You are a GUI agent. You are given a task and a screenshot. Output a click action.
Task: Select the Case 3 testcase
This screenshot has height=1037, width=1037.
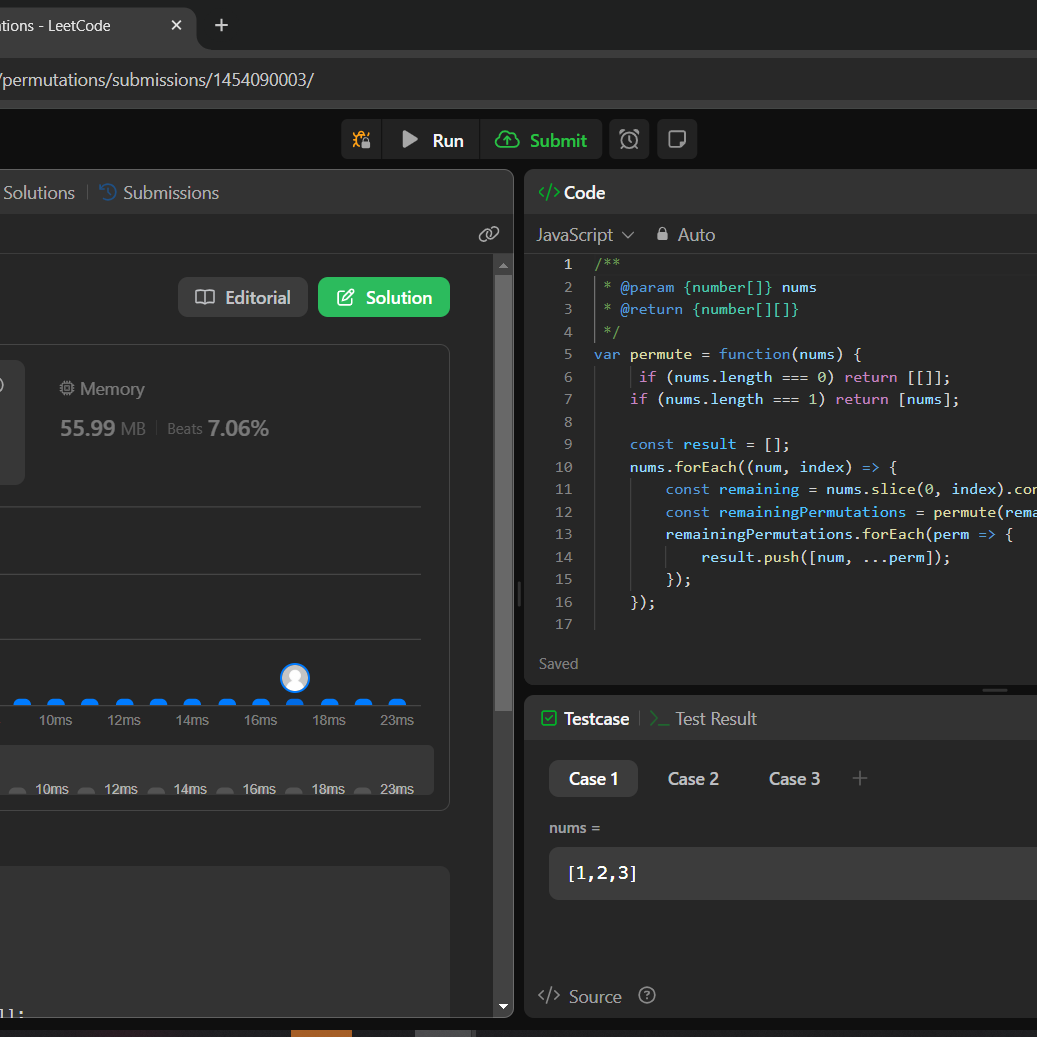coord(794,778)
